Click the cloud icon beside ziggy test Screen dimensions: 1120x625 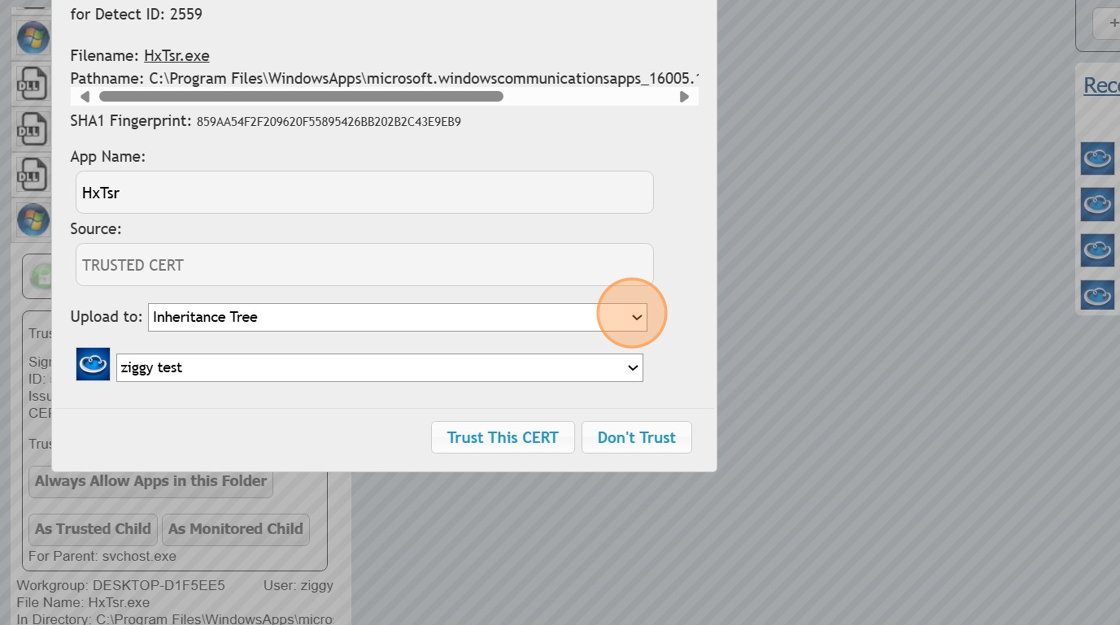point(93,365)
